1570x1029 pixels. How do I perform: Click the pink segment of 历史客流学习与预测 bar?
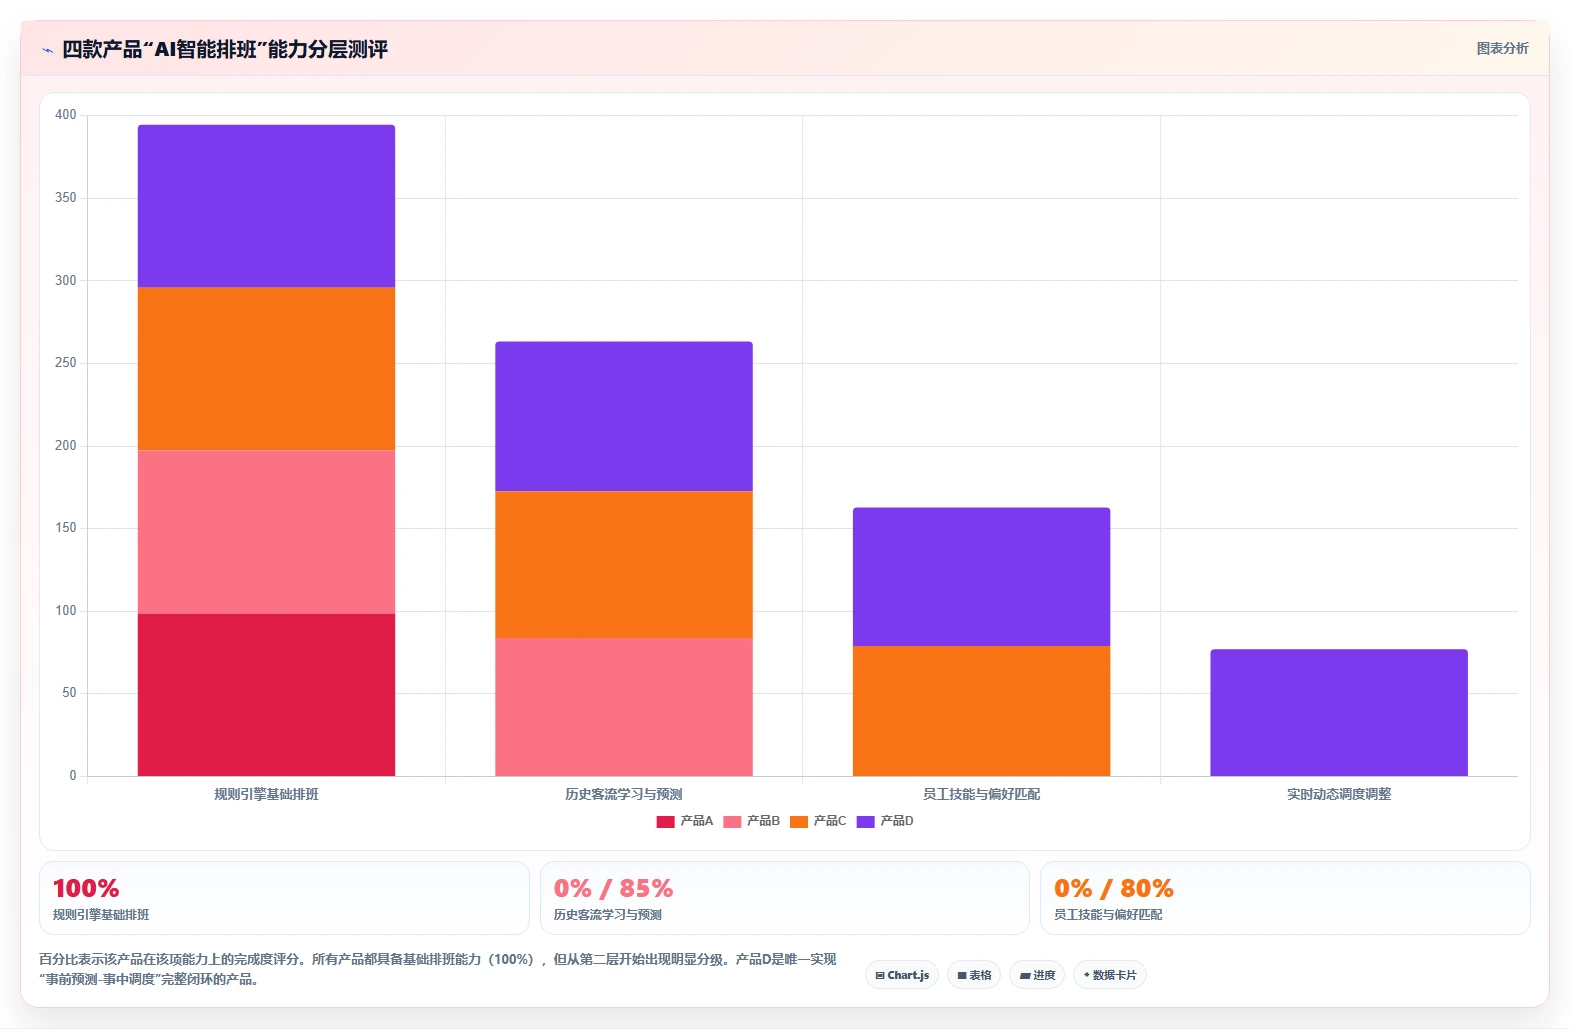pyautogui.click(x=624, y=707)
